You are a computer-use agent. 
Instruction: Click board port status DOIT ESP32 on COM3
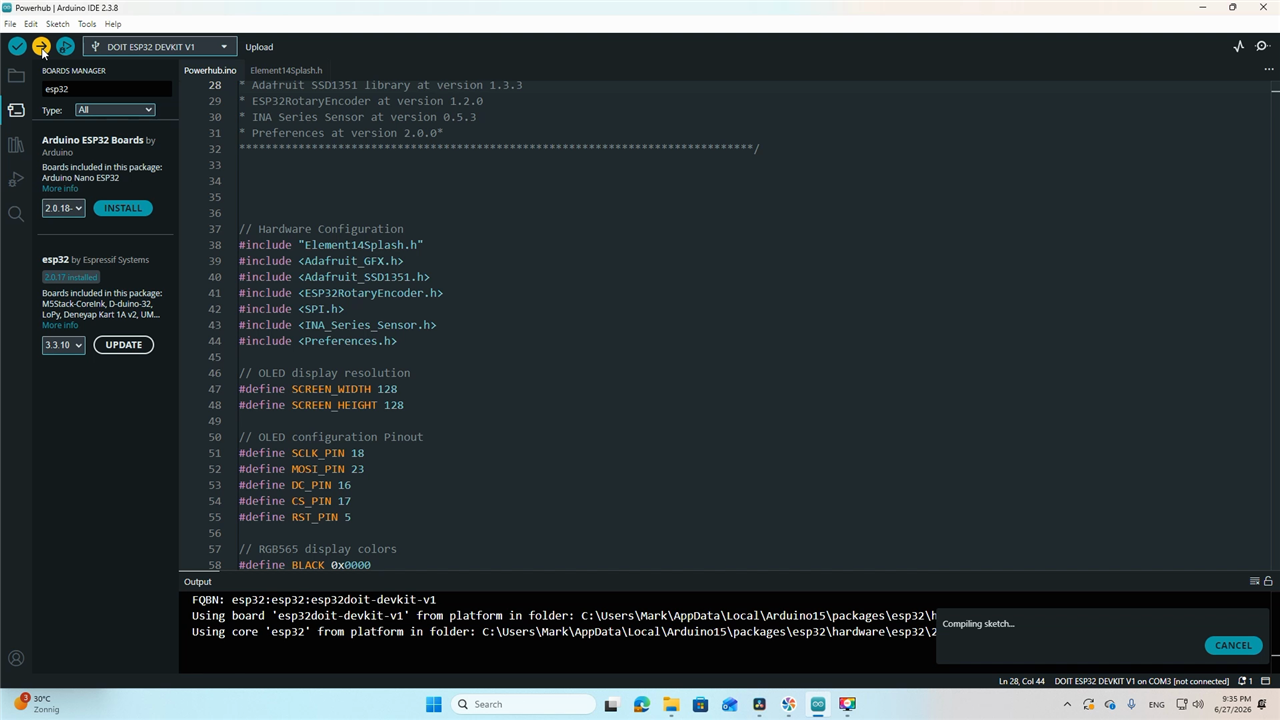click(1141, 681)
